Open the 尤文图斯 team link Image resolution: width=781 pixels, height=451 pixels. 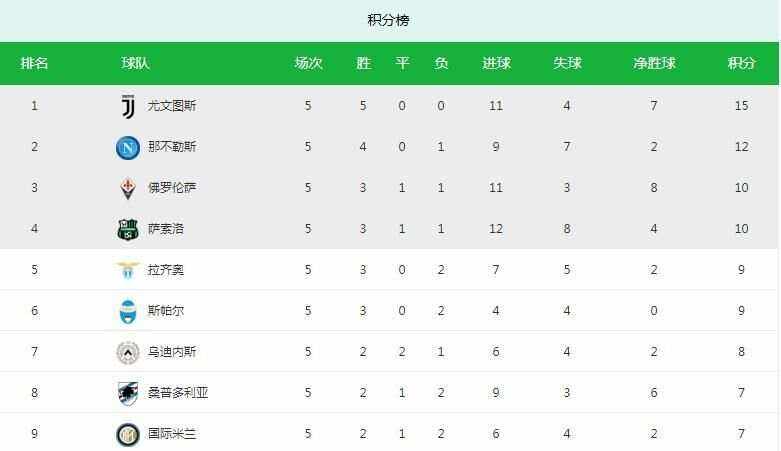(172, 106)
